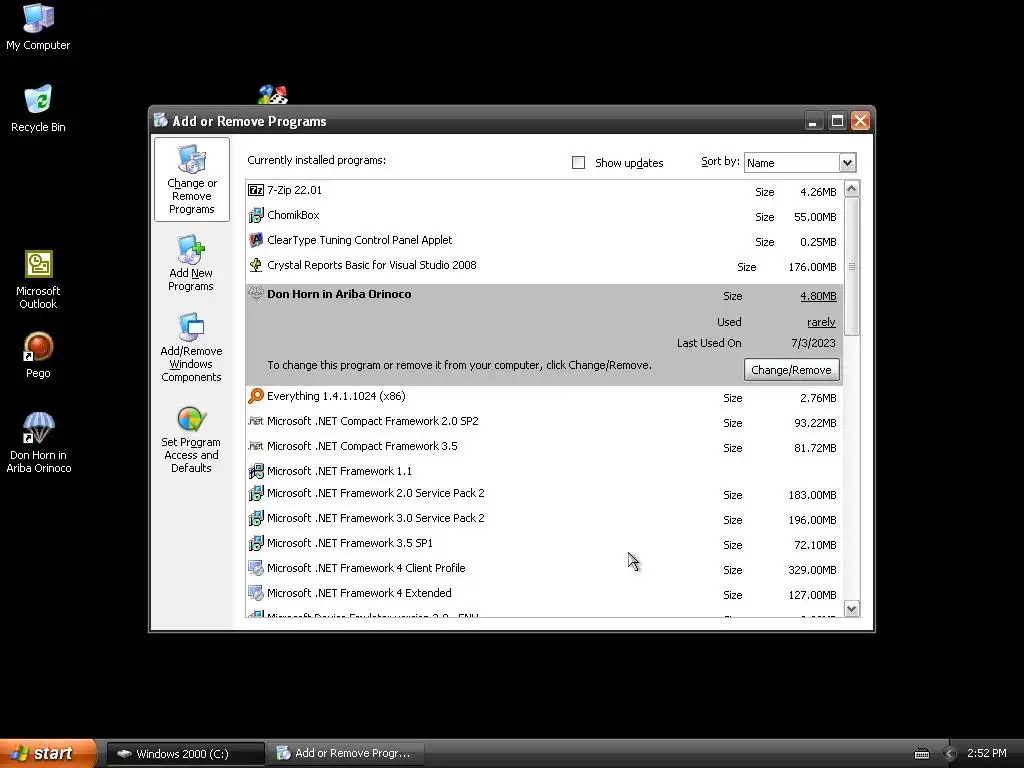Click the 7-Zip 22.01 program icon
The image size is (1024, 768).
[256, 190]
